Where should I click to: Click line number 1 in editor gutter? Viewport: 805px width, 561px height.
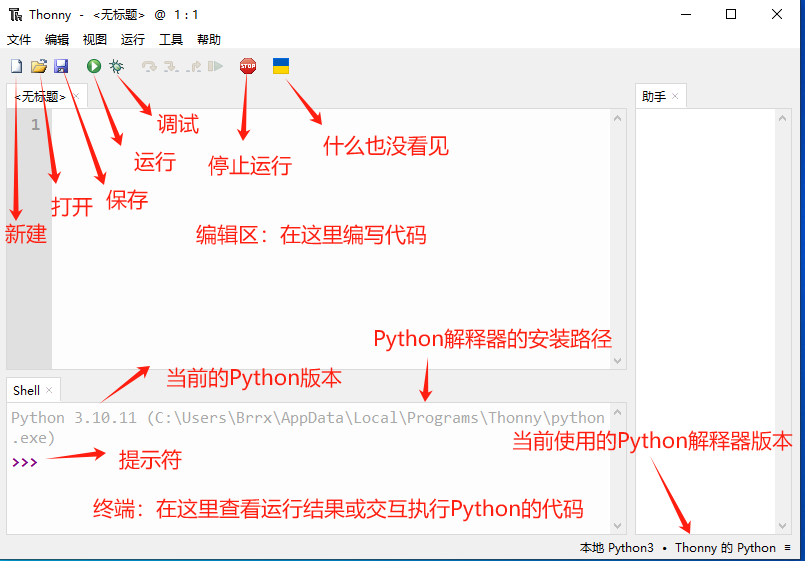[35, 124]
